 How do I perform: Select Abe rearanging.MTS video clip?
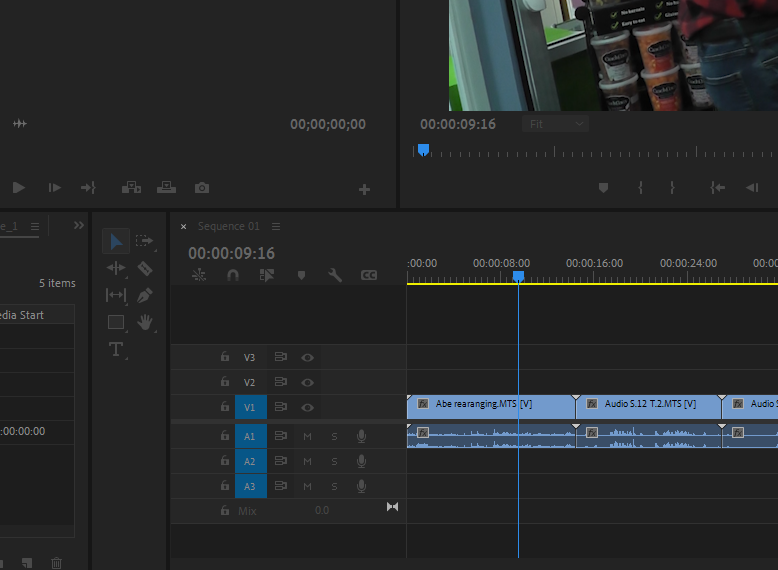pos(491,407)
